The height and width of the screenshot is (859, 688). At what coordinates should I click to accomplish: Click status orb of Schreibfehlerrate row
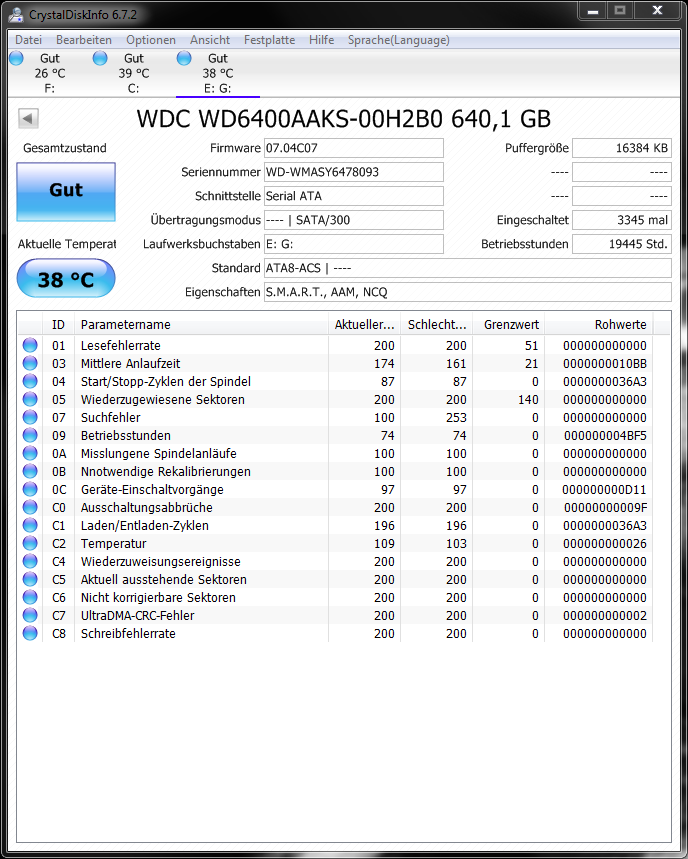coord(30,633)
